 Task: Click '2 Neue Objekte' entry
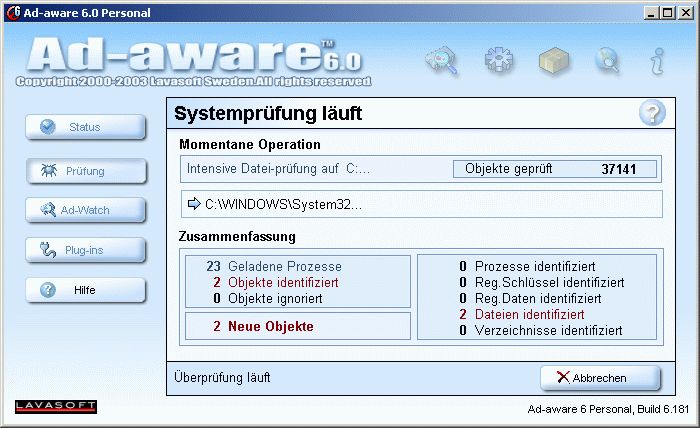263,326
